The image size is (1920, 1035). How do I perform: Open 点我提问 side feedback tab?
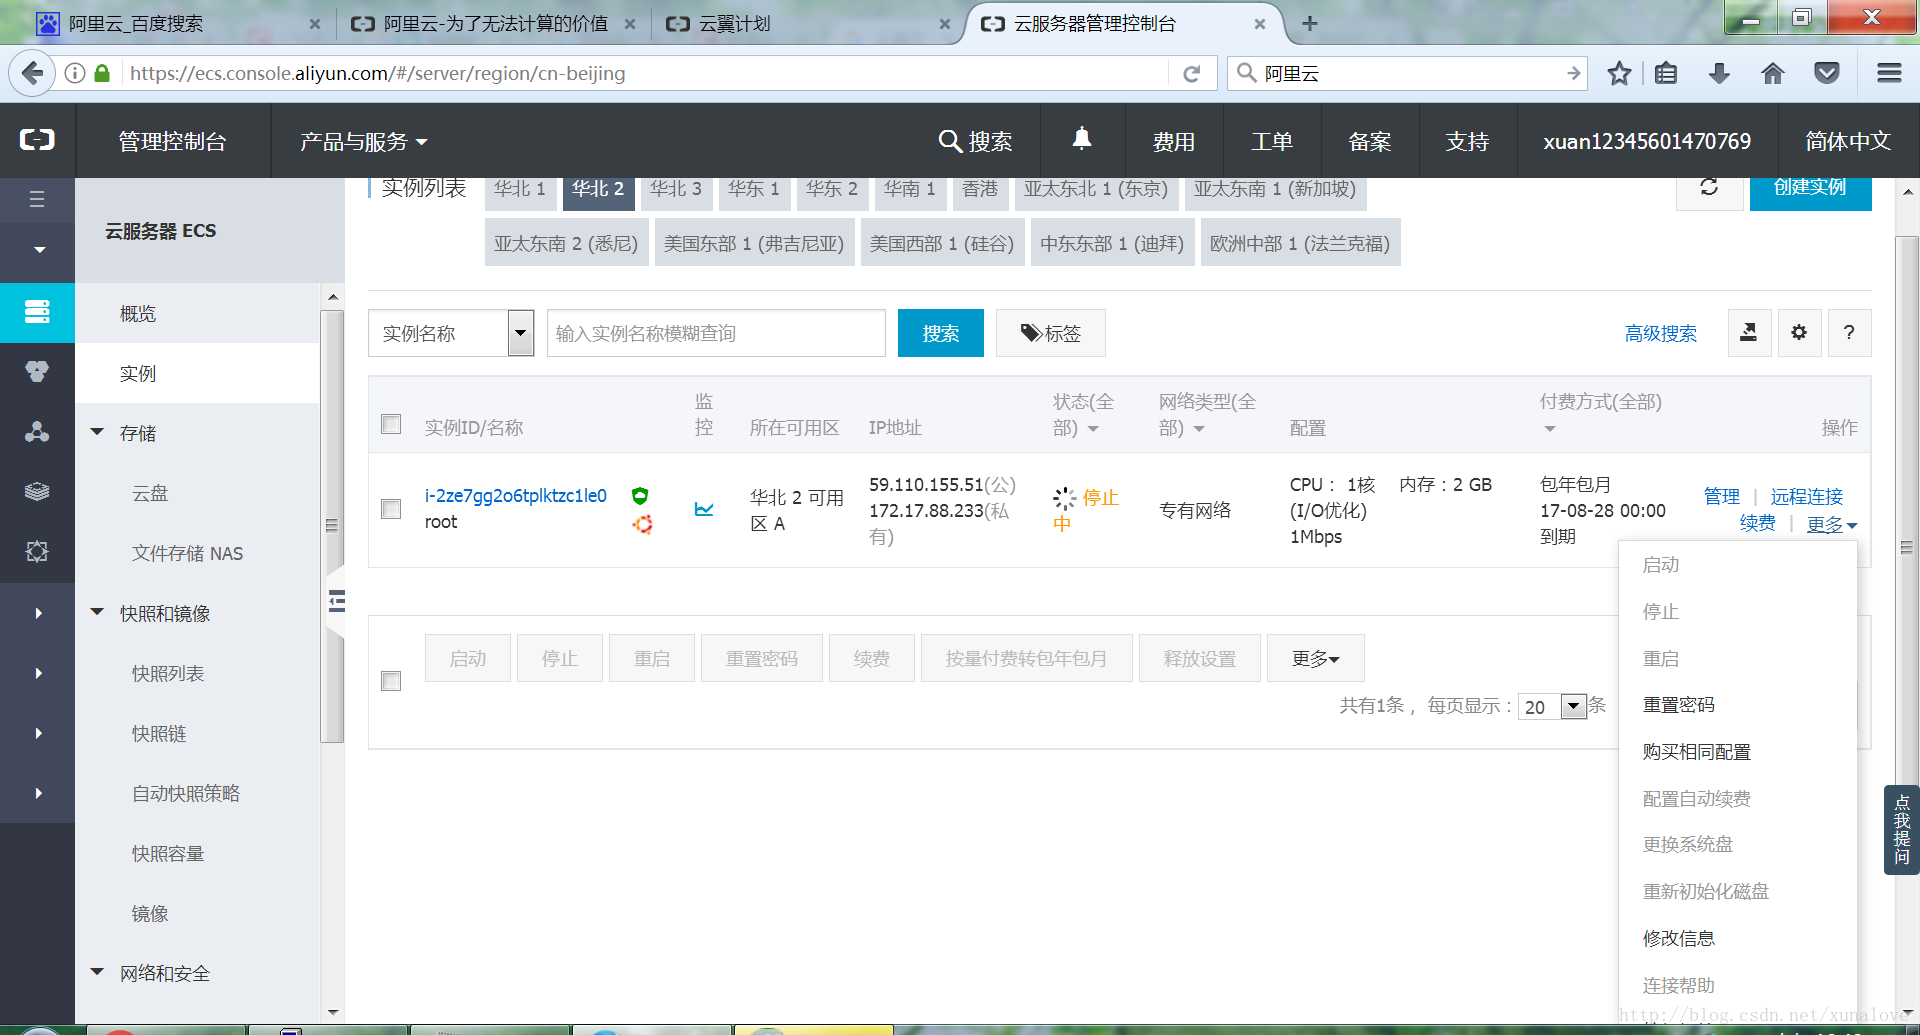[x=1901, y=829]
